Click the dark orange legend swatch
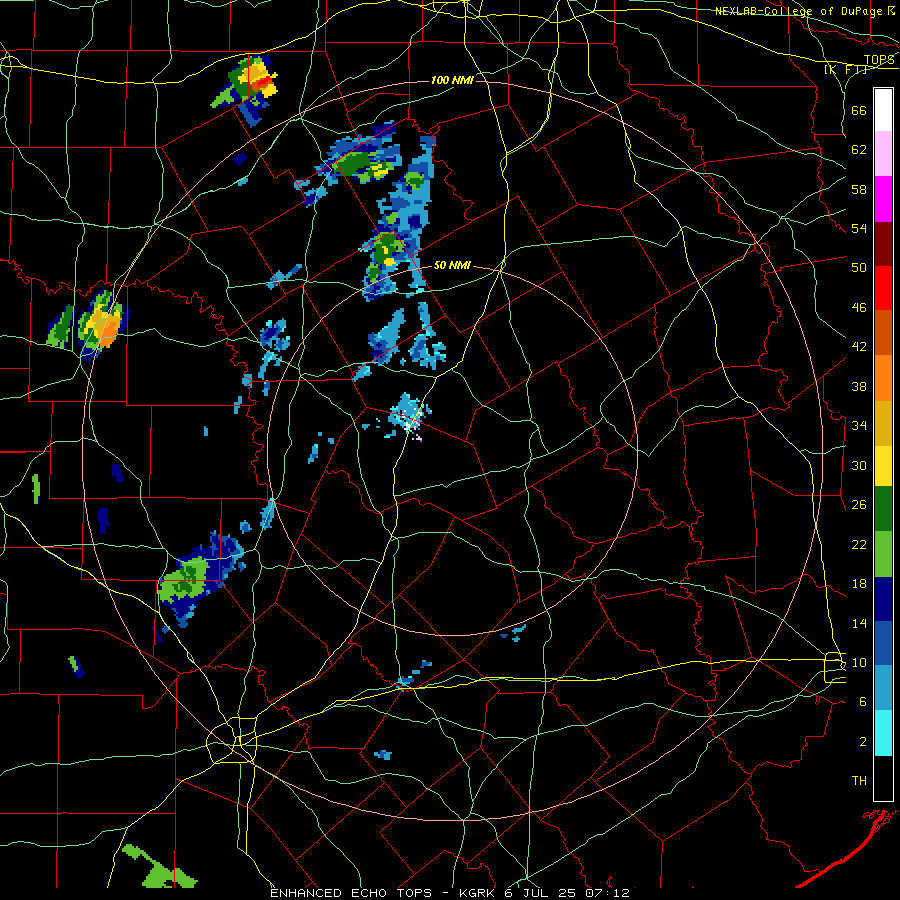 pyautogui.click(x=883, y=332)
